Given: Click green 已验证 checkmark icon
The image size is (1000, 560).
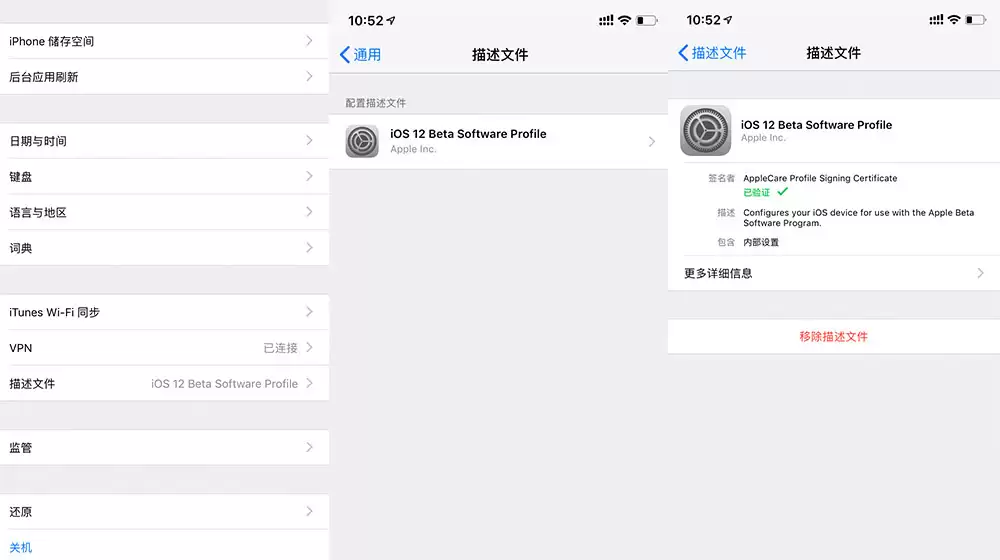Looking at the screenshot, I should click(783, 191).
